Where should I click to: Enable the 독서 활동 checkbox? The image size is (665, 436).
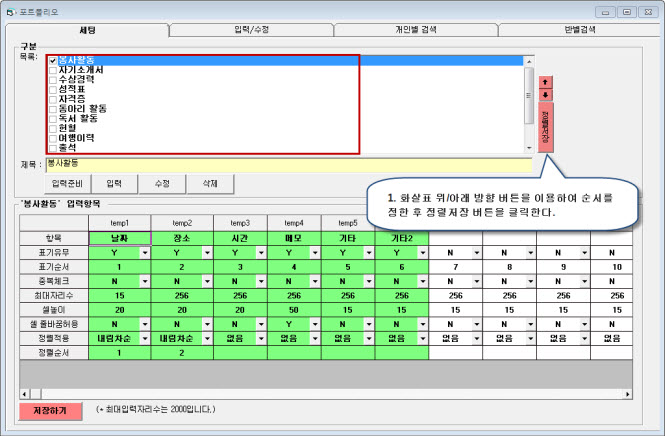click(53, 118)
